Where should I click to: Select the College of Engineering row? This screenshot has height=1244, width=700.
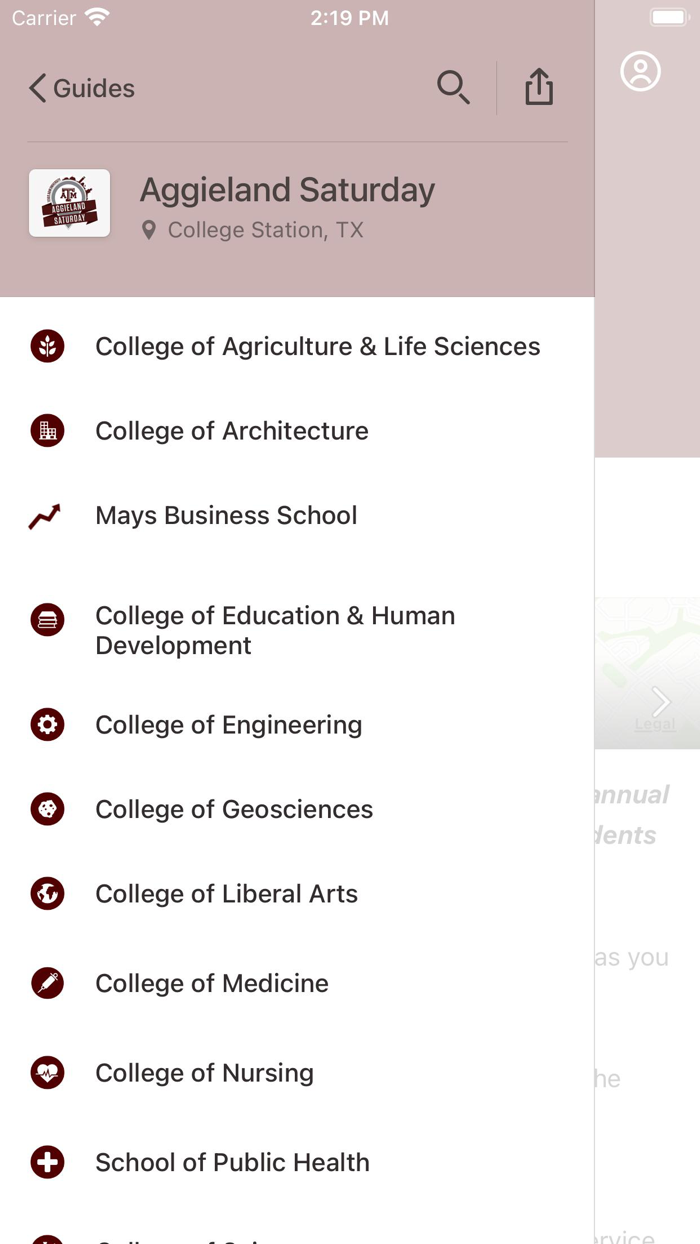point(228,724)
